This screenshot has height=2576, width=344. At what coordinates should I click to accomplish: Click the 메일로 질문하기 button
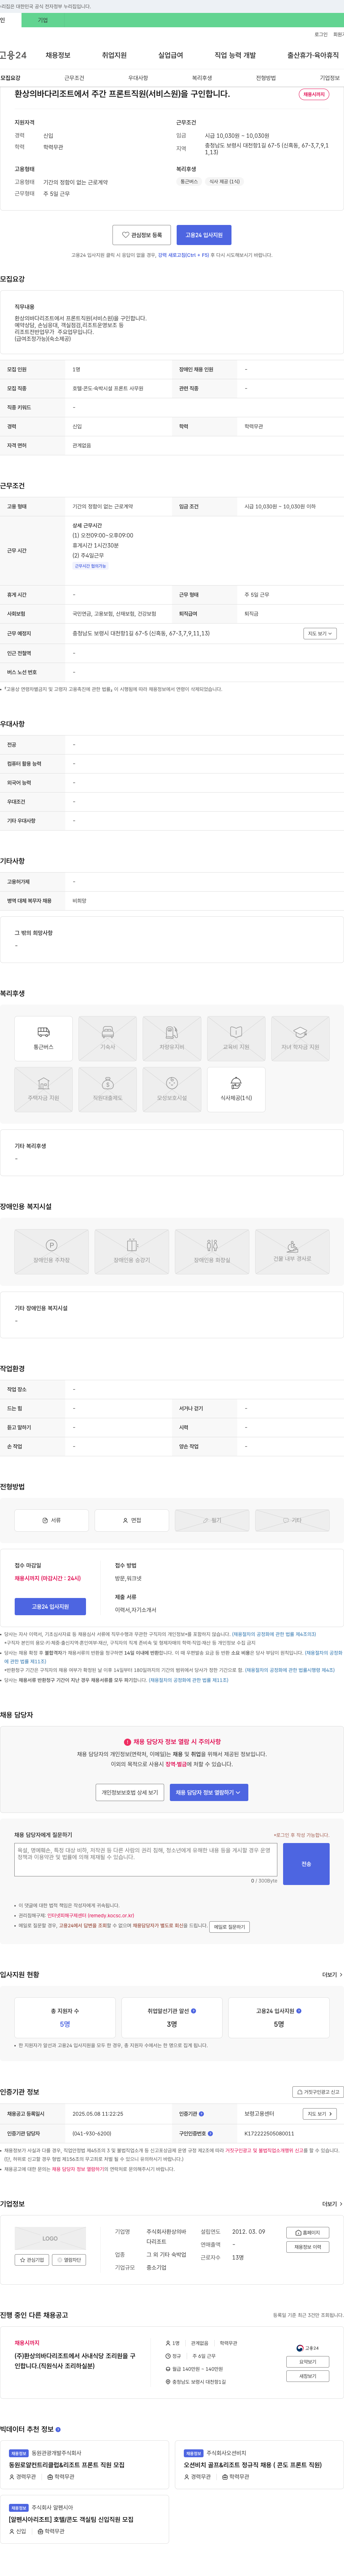229,1927
